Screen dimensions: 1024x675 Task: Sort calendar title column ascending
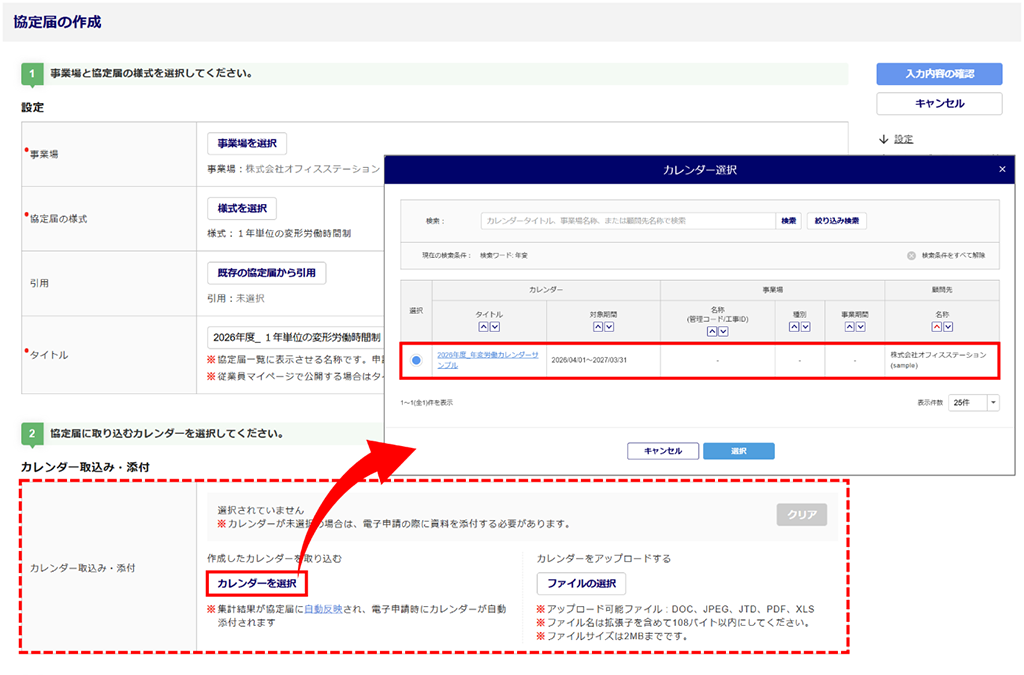pos(484,327)
